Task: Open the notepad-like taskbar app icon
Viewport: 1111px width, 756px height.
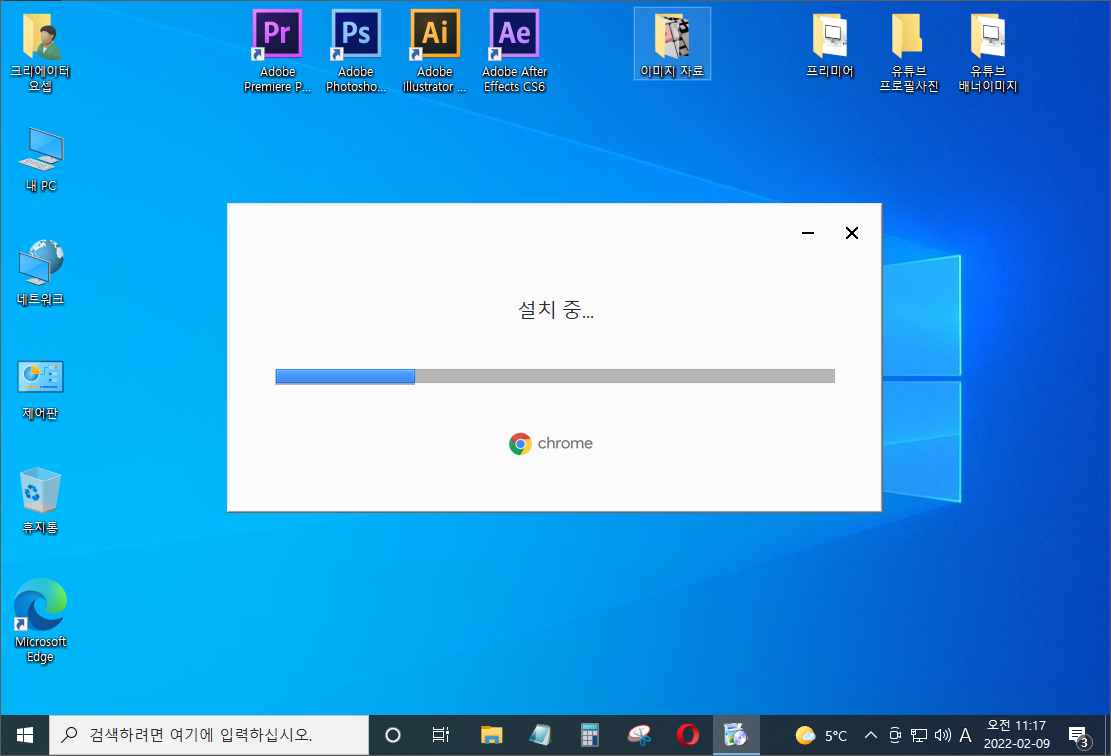Action: [x=541, y=735]
